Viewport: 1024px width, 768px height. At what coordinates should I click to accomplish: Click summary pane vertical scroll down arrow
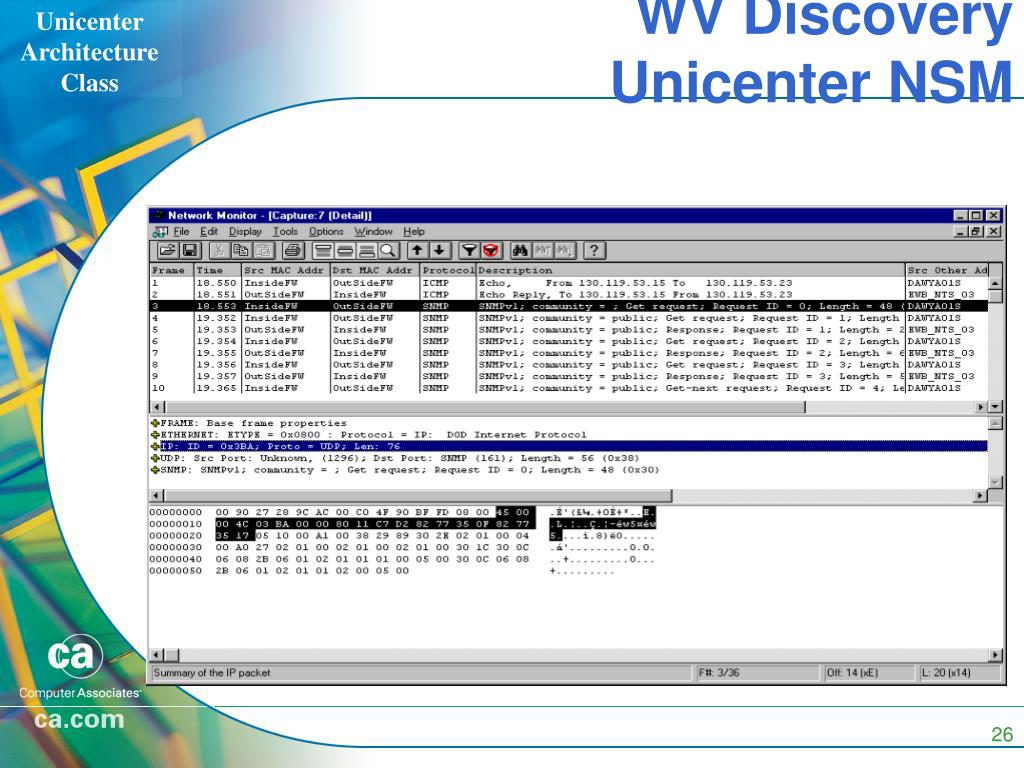[995, 407]
